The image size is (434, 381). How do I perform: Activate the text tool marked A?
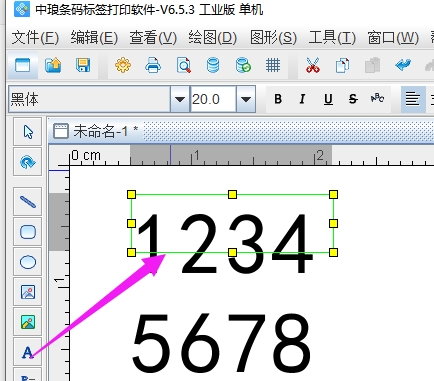click(28, 352)
